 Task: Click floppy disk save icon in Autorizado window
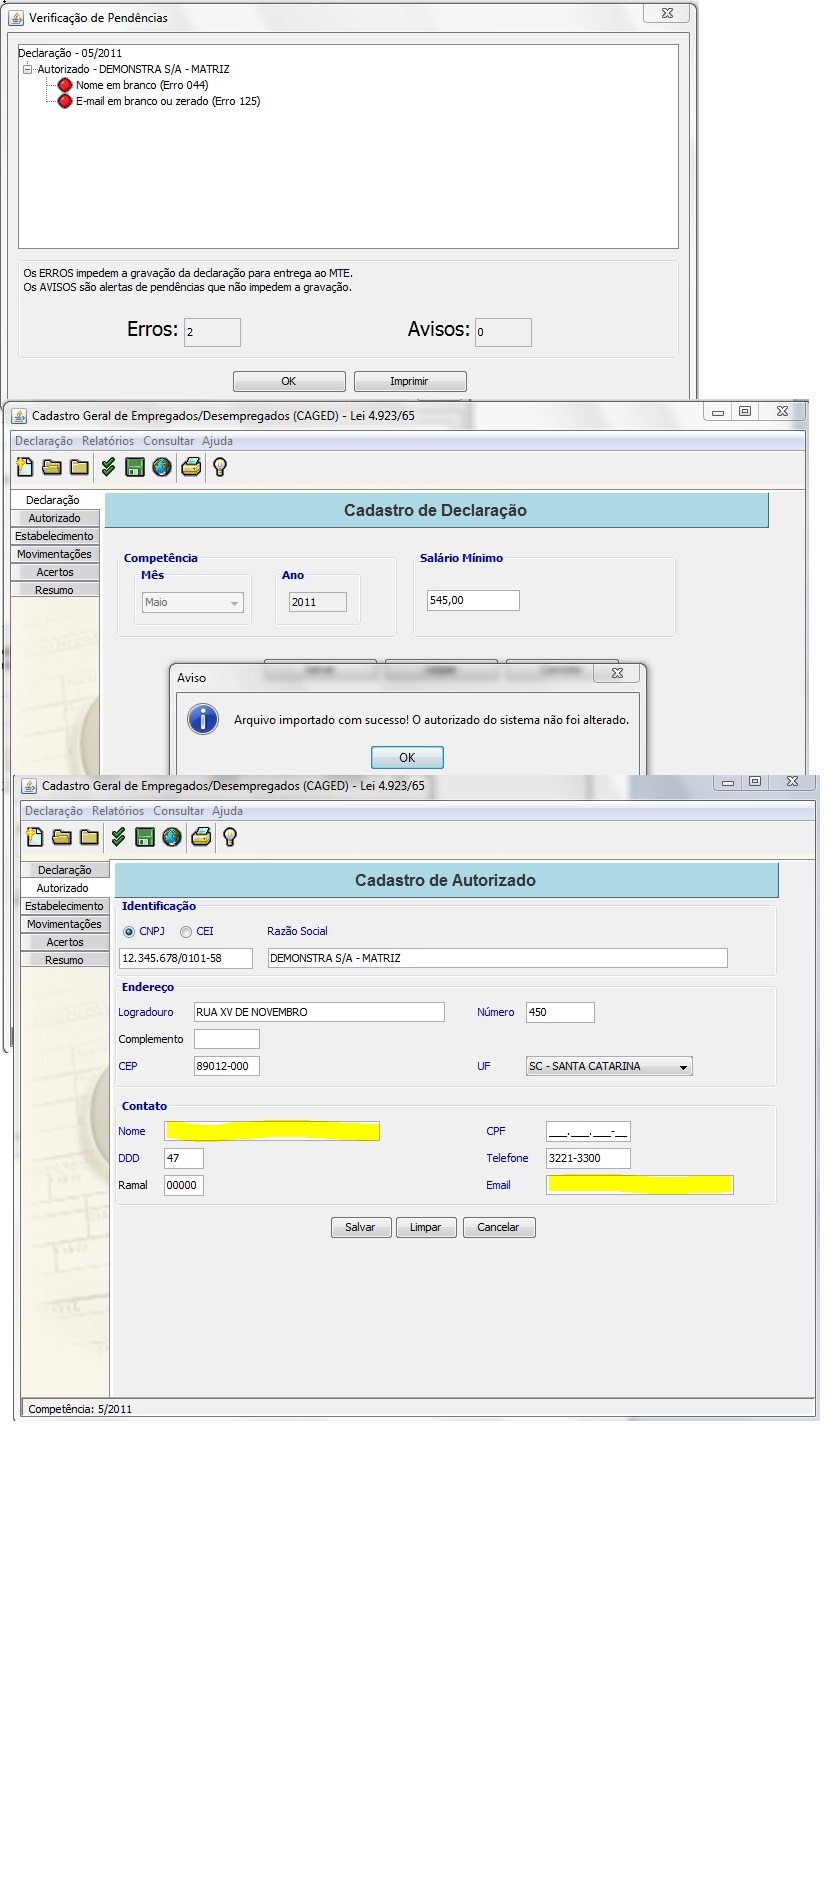coord(145,837)
